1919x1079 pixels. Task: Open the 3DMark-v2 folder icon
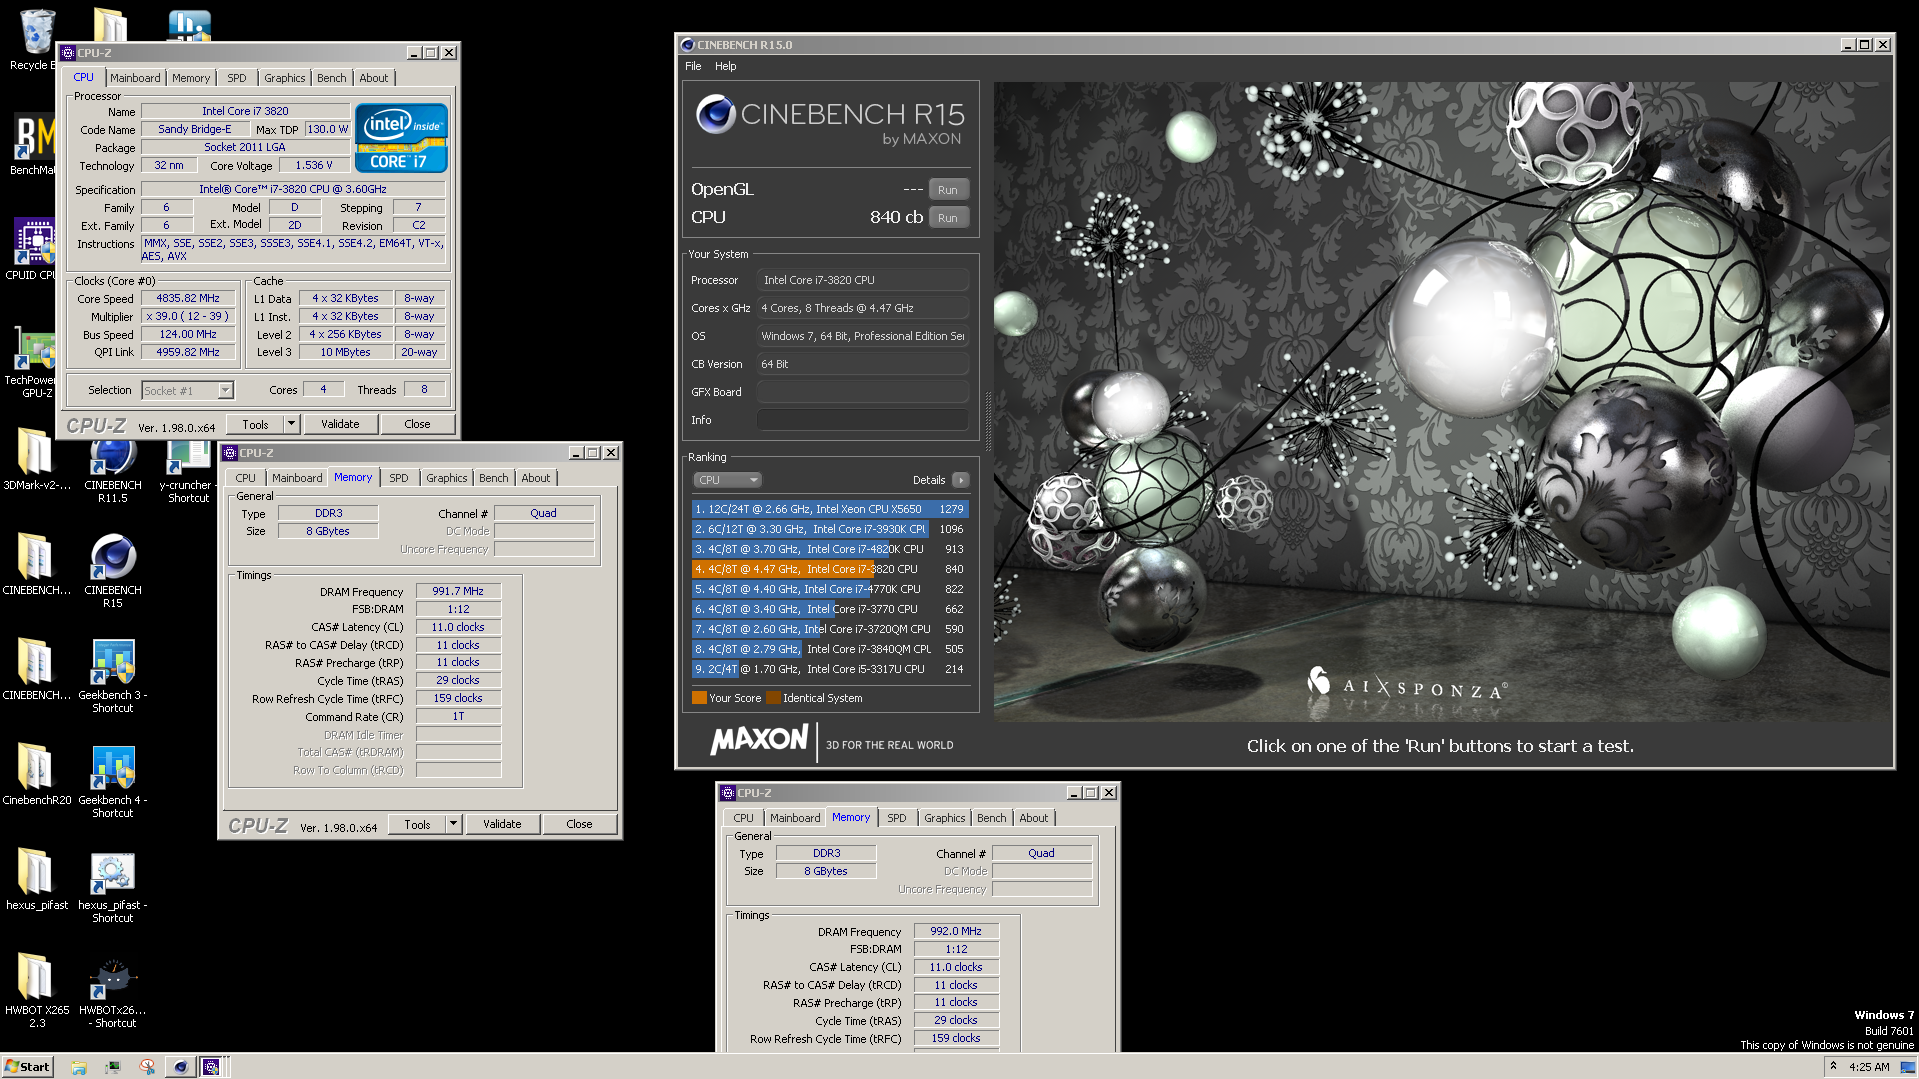(36, 460)
